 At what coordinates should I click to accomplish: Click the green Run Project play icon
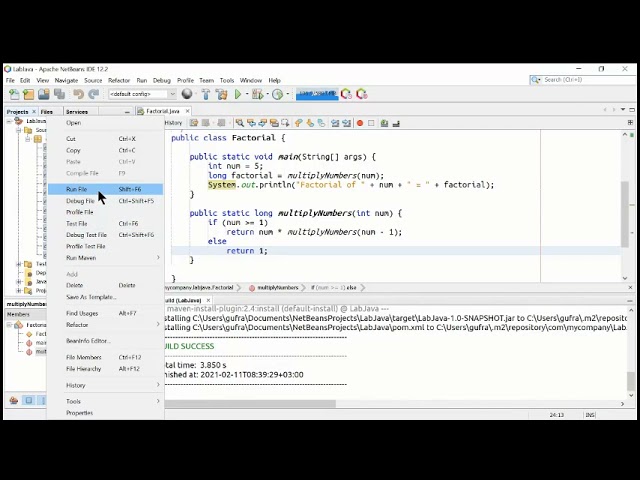click(238, 94)
